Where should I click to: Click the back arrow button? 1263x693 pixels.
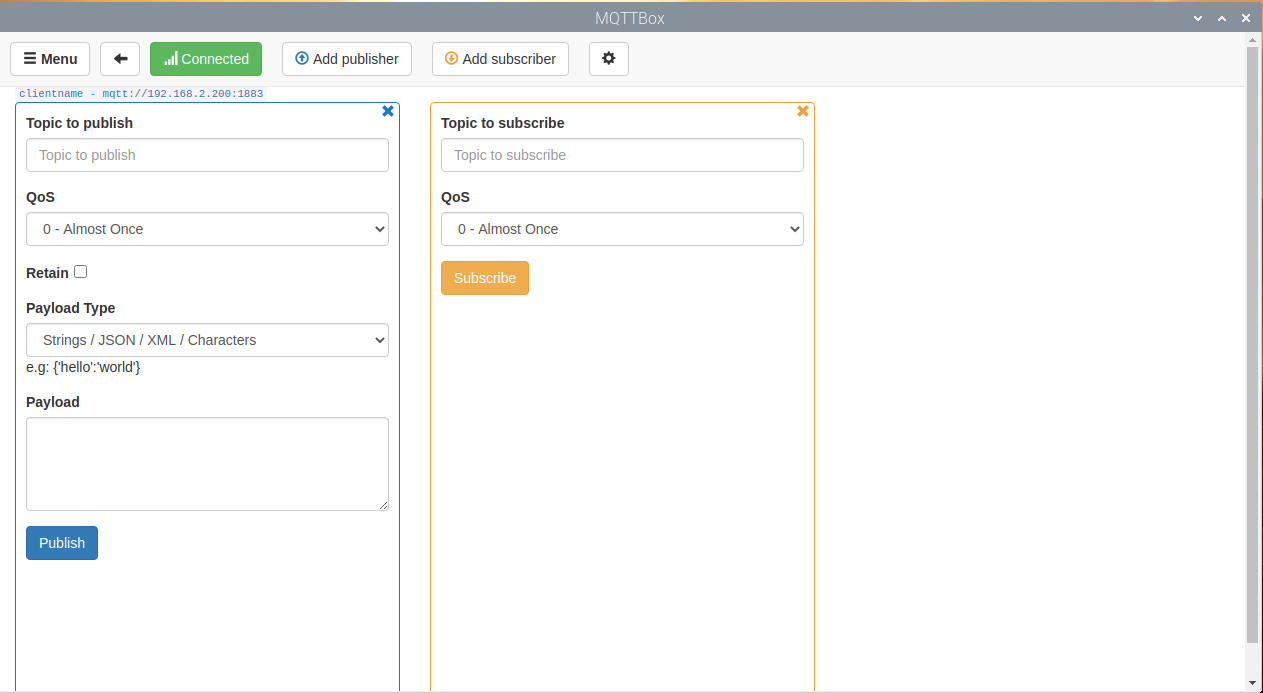point(120,59)
